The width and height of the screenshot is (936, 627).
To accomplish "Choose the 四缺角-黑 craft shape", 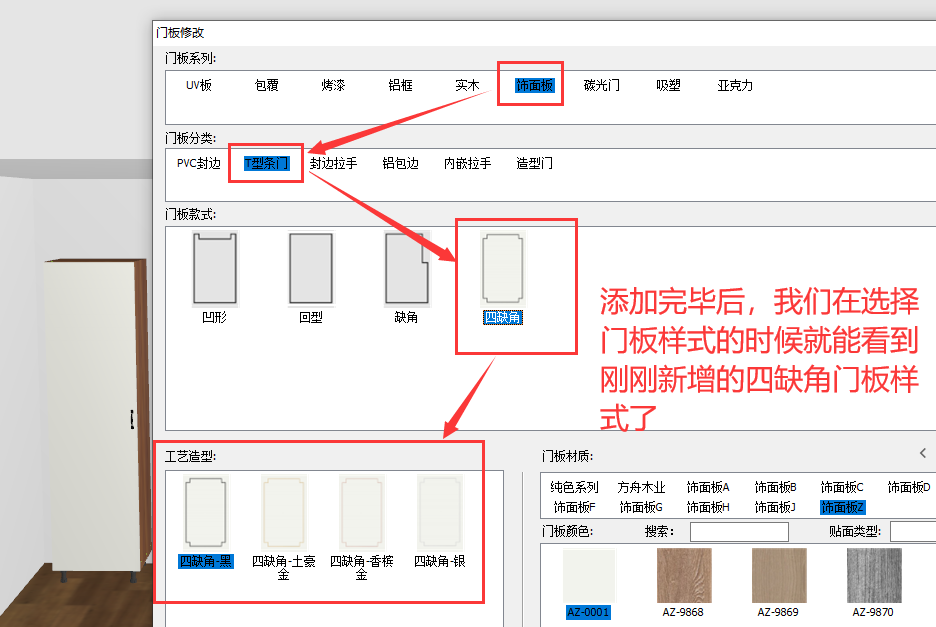I will (206, 512).
